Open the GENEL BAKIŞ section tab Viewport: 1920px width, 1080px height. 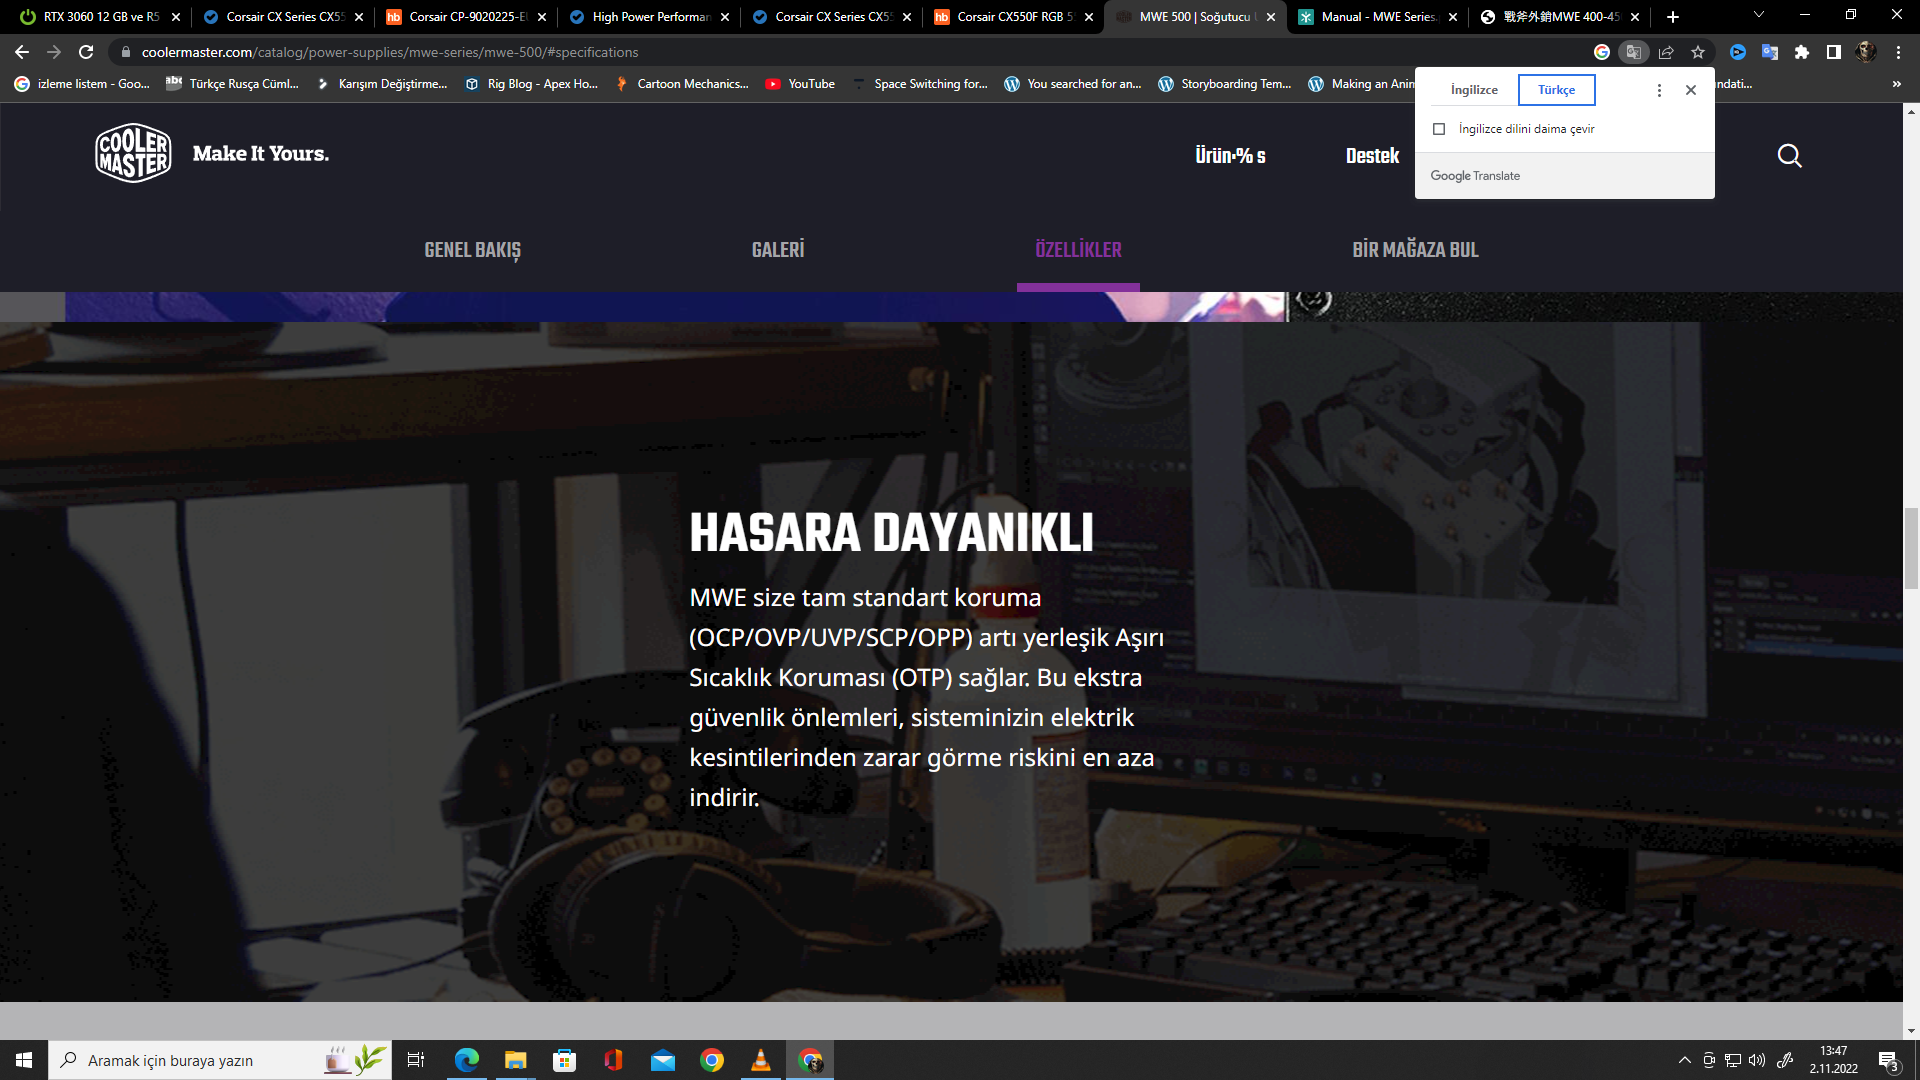point(472,250)
